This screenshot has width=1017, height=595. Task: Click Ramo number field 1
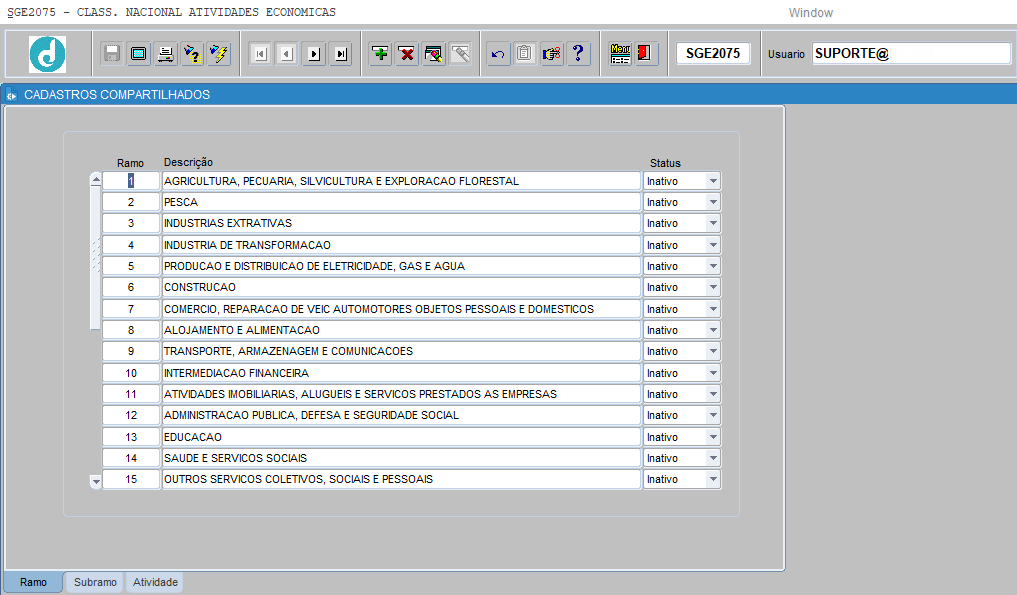[131, 181]
